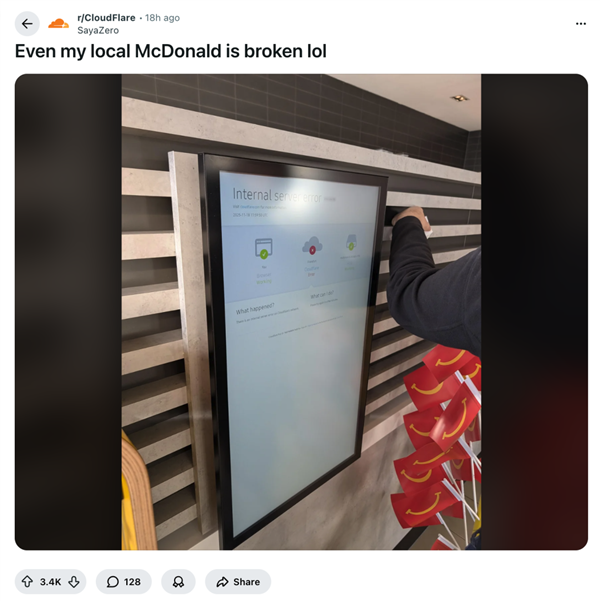600x601 pixels.
Task: Click the orange Cloudflare subreddit avatar
Action: click(58, 24)
